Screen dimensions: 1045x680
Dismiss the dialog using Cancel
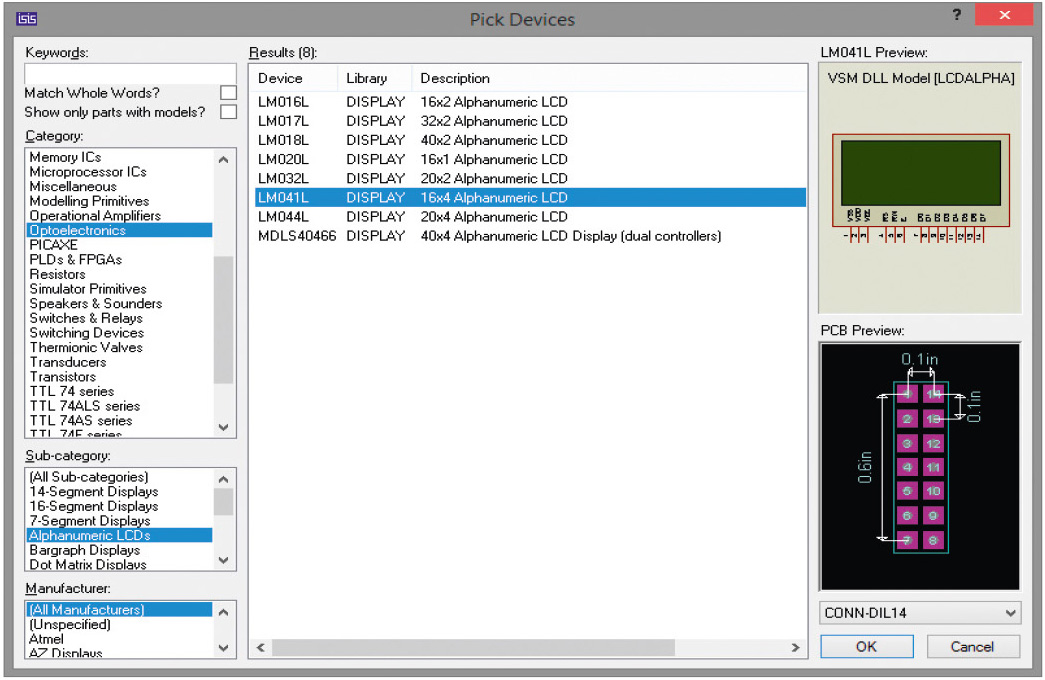click(972, 646)
